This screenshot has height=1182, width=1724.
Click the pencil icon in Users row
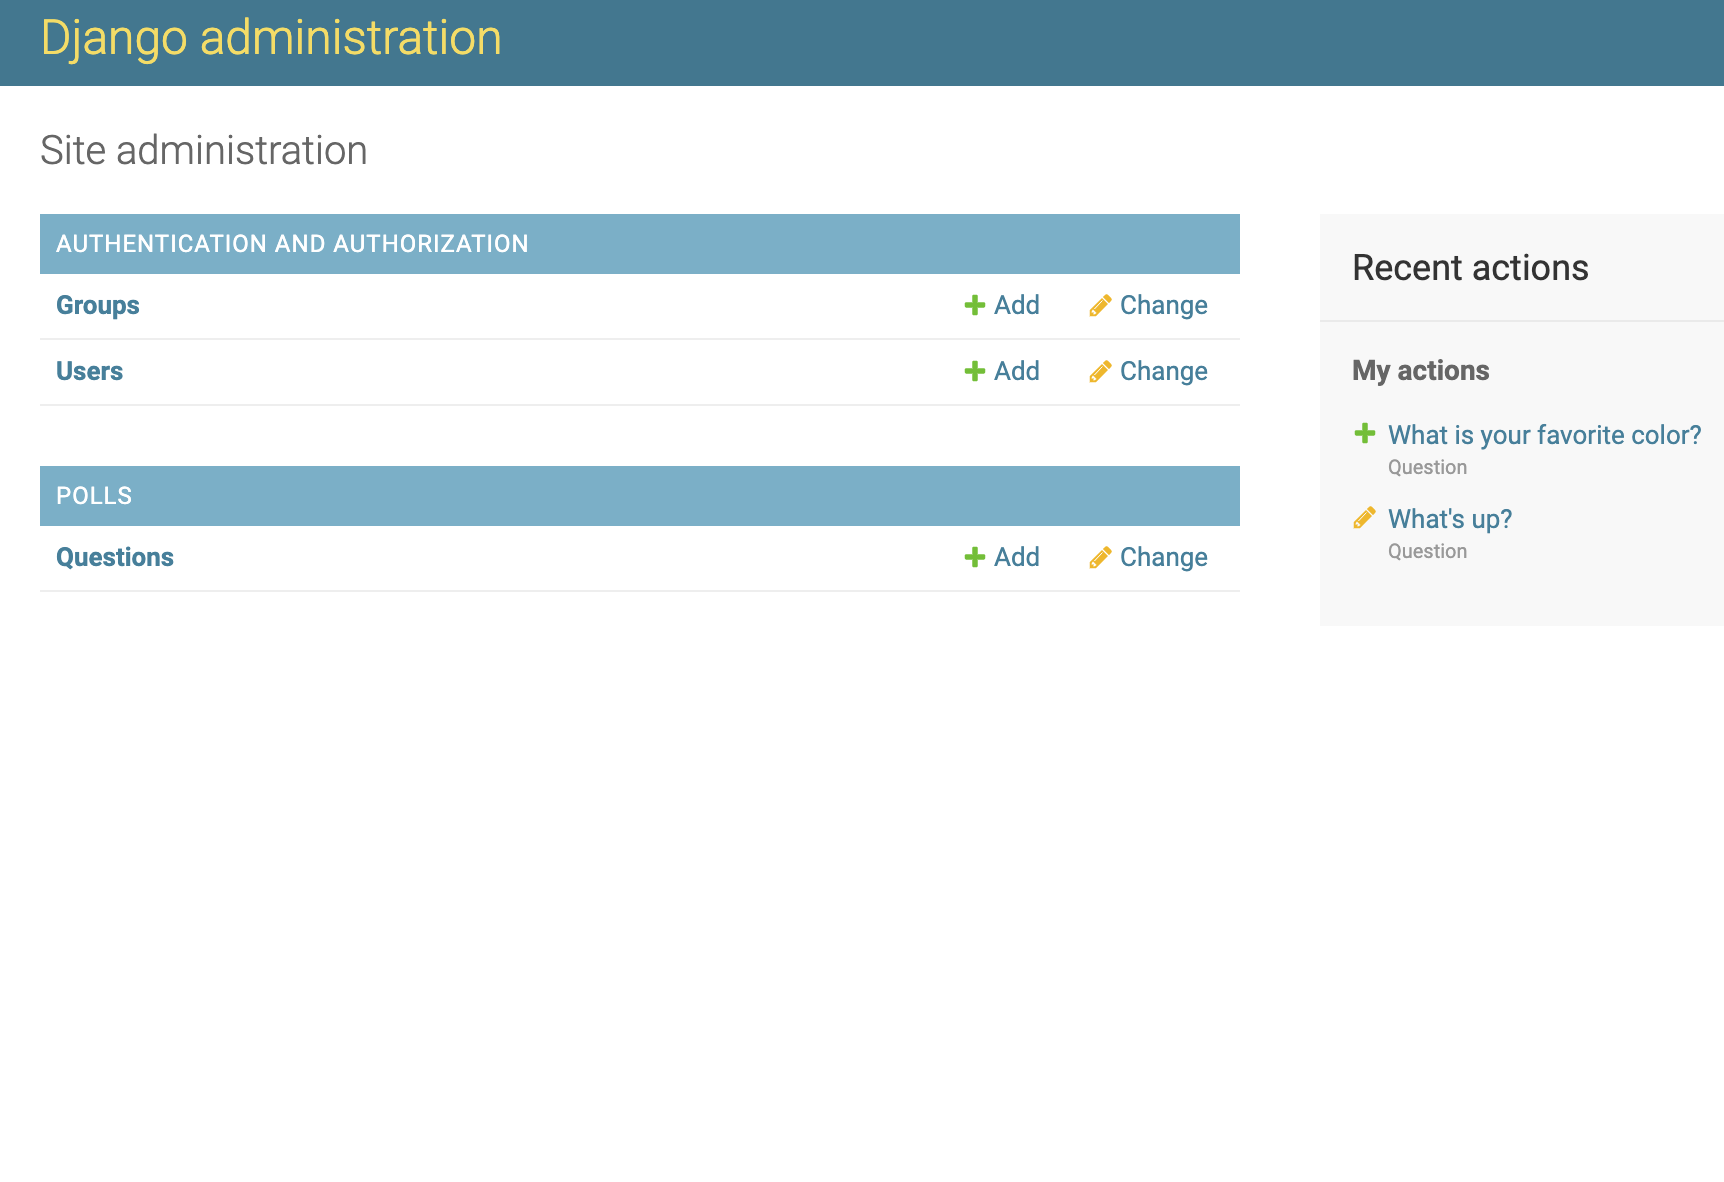click(1100, 371)
